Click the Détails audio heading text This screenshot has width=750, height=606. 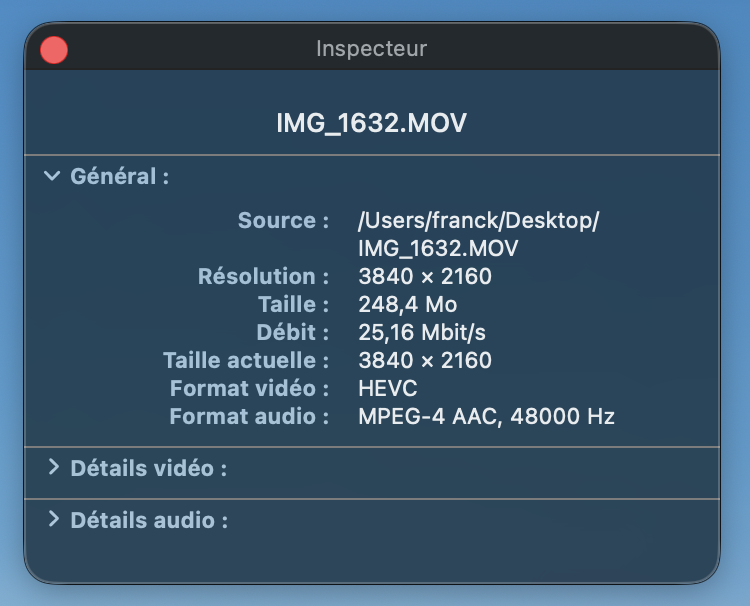tap(149, 520)
